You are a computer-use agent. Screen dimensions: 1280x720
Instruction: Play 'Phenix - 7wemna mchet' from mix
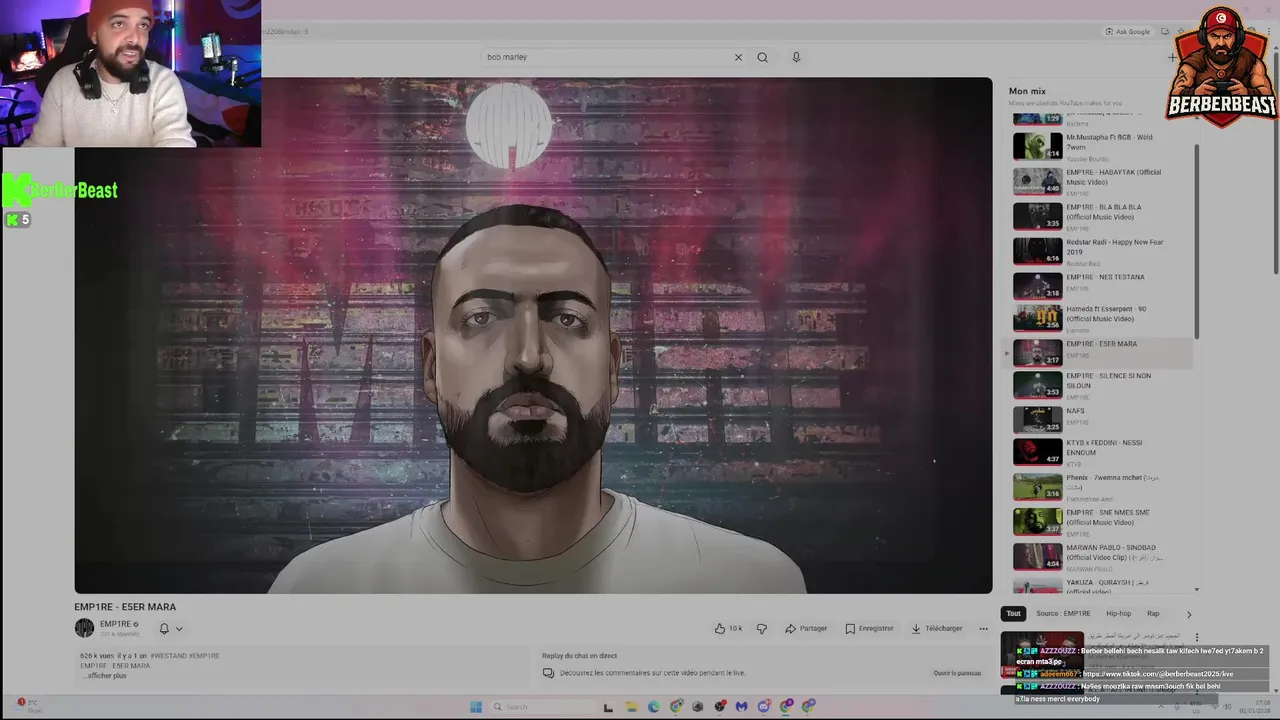1102,486
